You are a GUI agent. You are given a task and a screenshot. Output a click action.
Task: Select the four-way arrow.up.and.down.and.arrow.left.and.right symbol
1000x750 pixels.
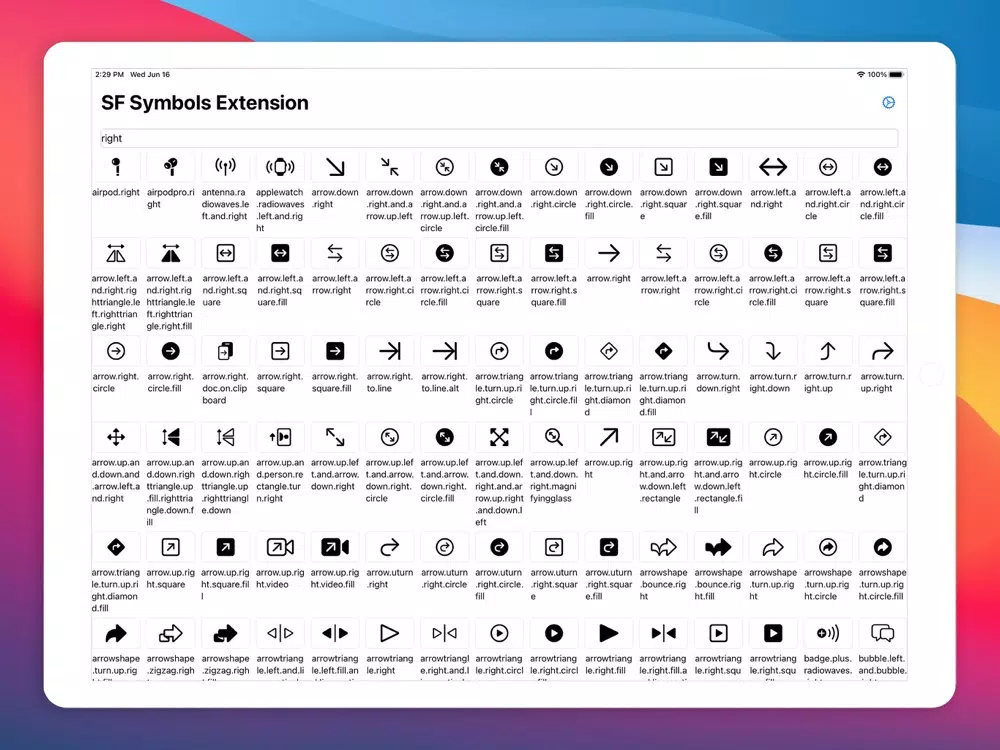(116, 438)
